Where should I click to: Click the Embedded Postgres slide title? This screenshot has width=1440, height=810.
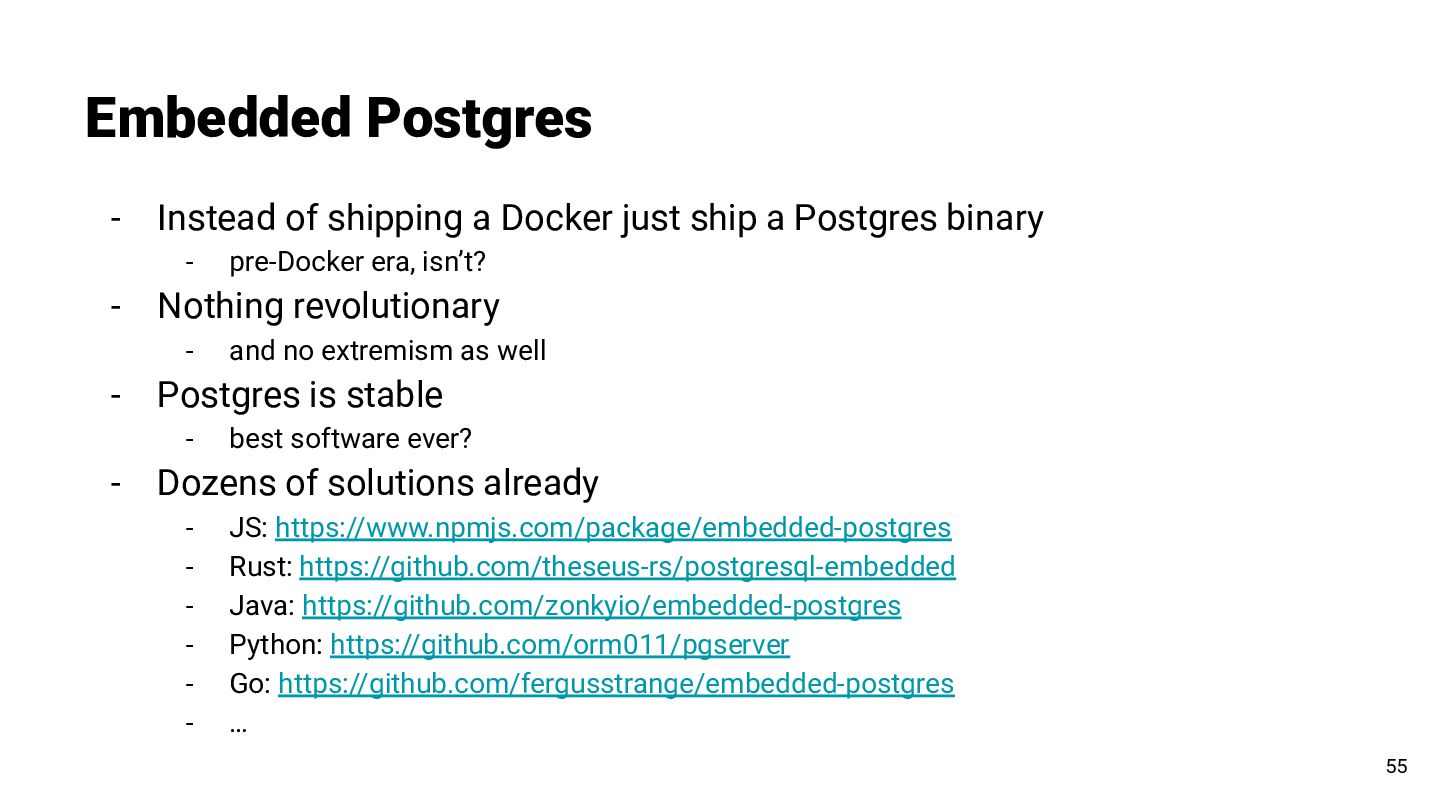pos(339,119)
